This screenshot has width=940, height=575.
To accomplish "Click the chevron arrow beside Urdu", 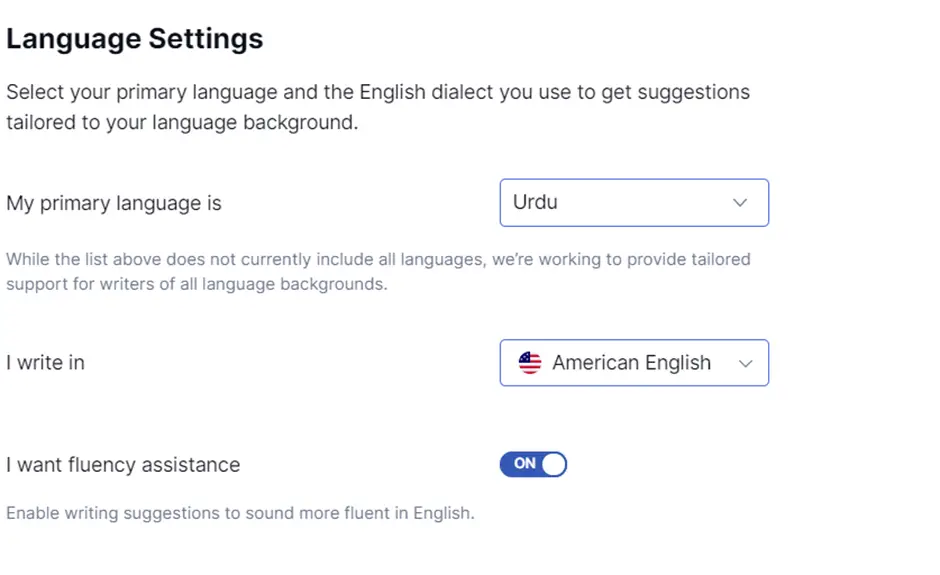I will tap(740, 203).
